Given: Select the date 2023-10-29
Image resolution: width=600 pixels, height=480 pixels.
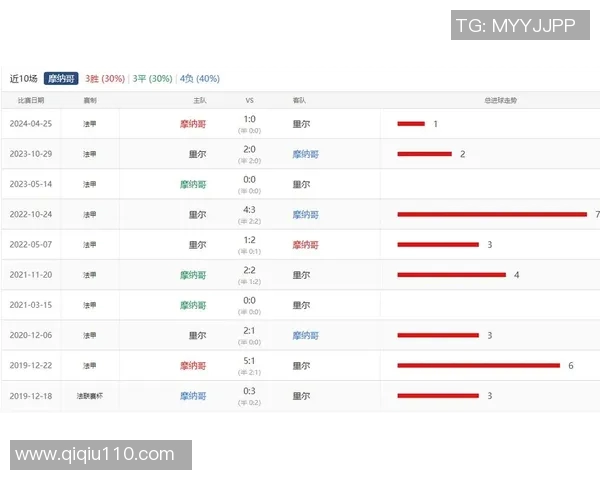Looking at the screenshot, I should click(31, 154).
